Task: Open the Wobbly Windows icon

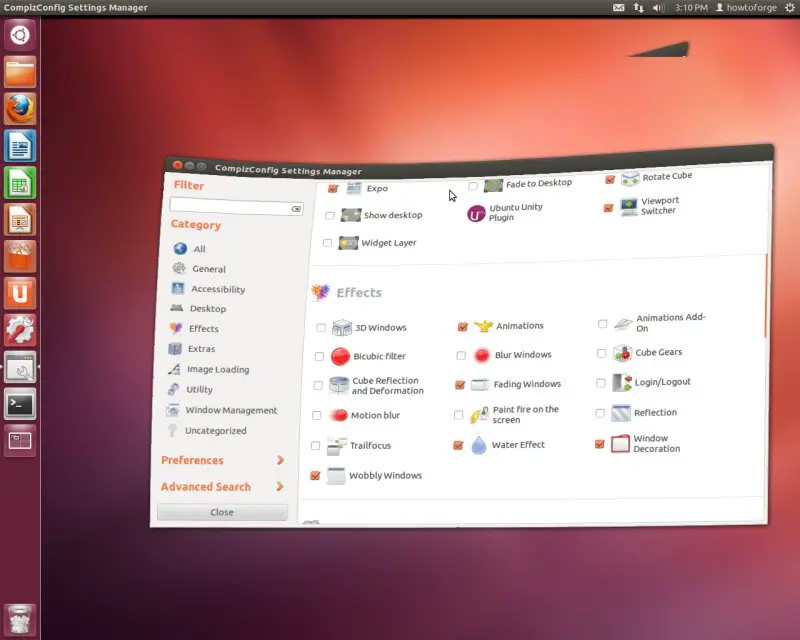Action: [336, 476]
